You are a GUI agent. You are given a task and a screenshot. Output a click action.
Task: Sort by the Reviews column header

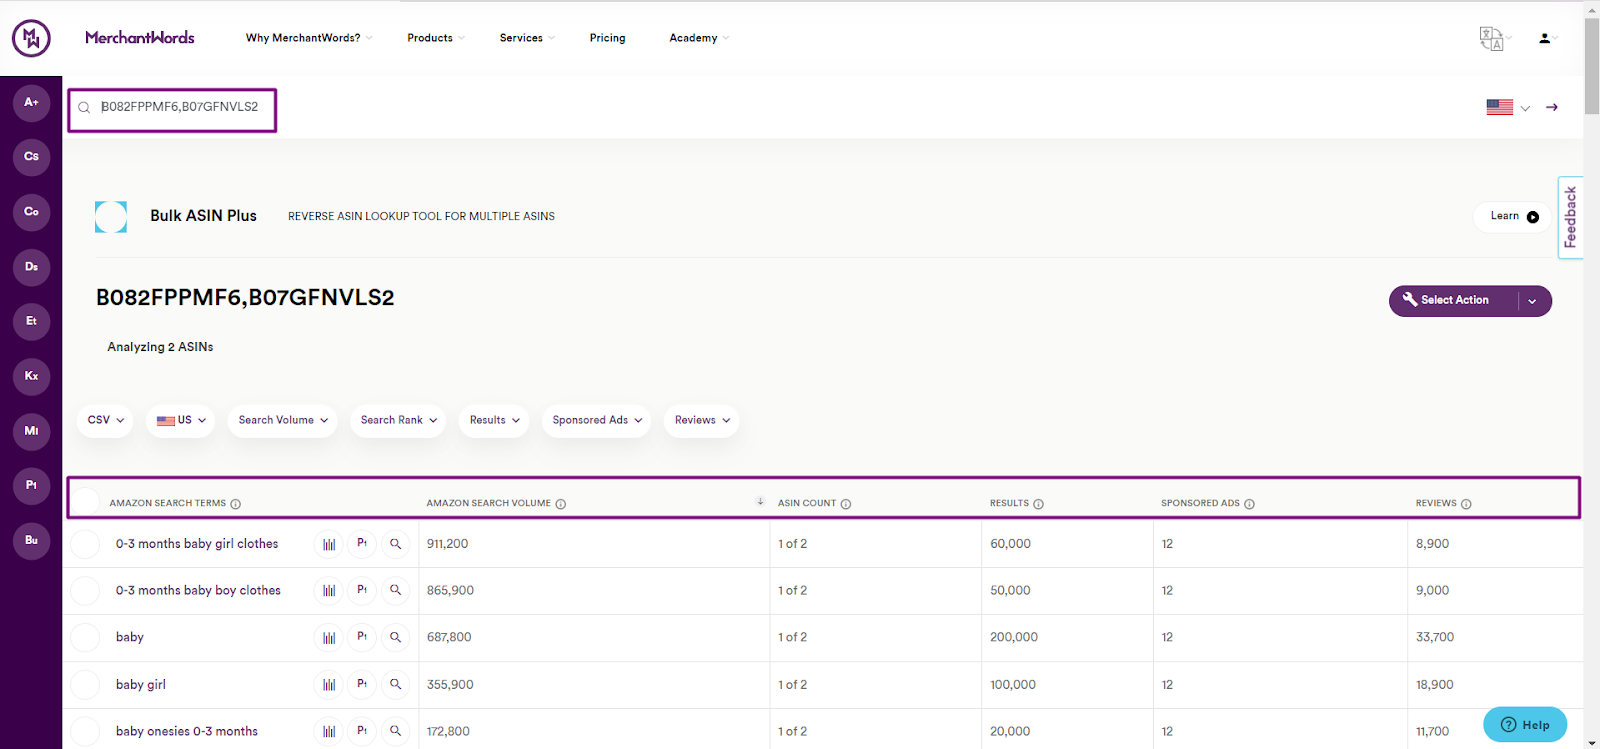pos(1436,504)
